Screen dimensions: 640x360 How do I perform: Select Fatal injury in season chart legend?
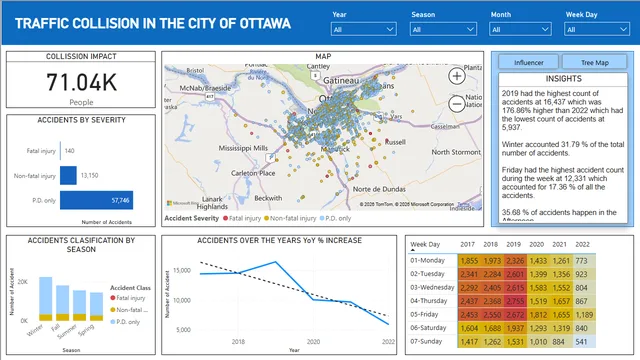pyautogui.click(x=128, y=298)
